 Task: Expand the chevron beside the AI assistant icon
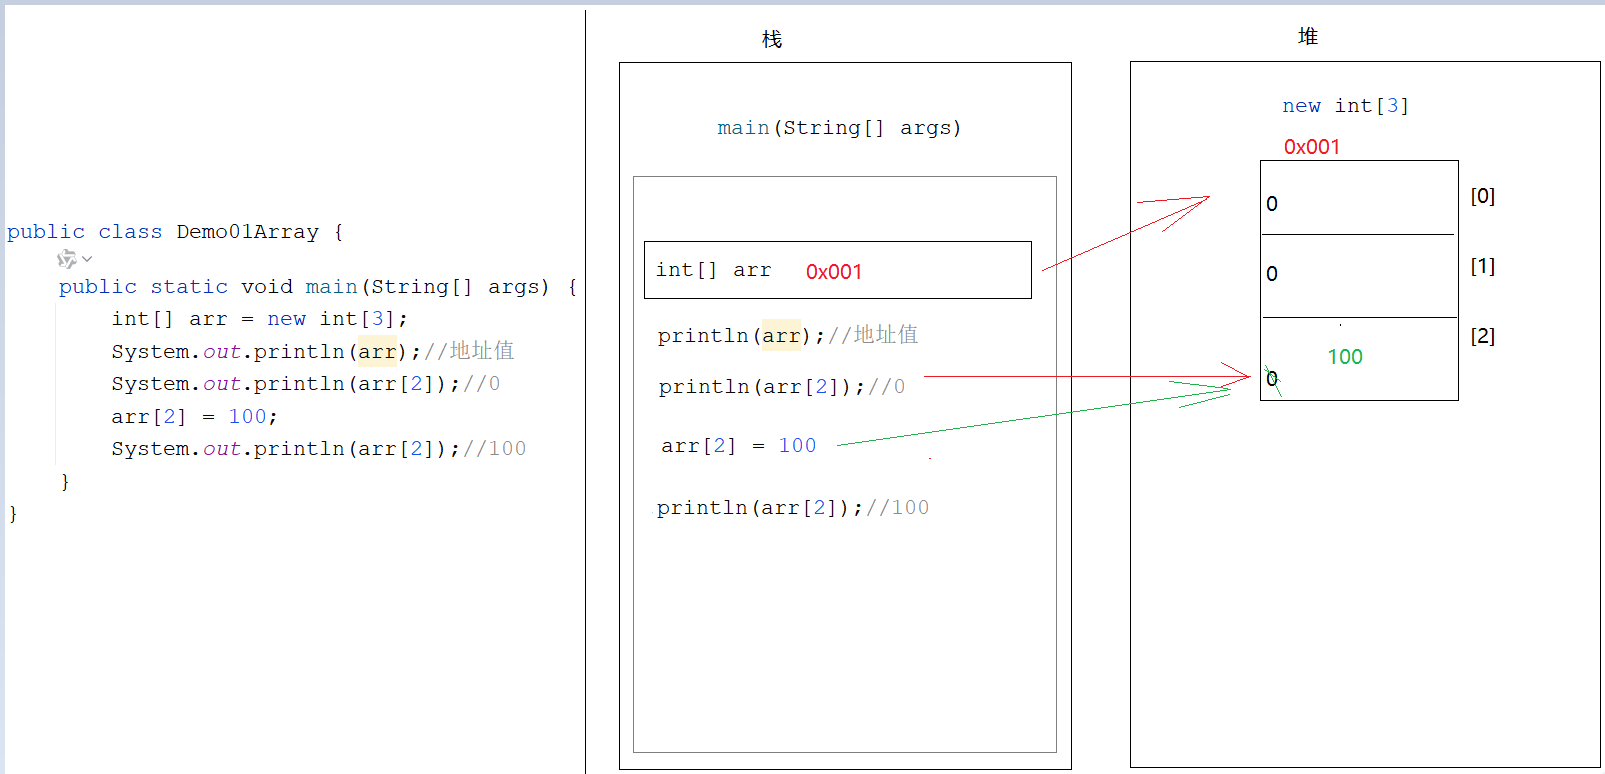click(x=87, y=260)
